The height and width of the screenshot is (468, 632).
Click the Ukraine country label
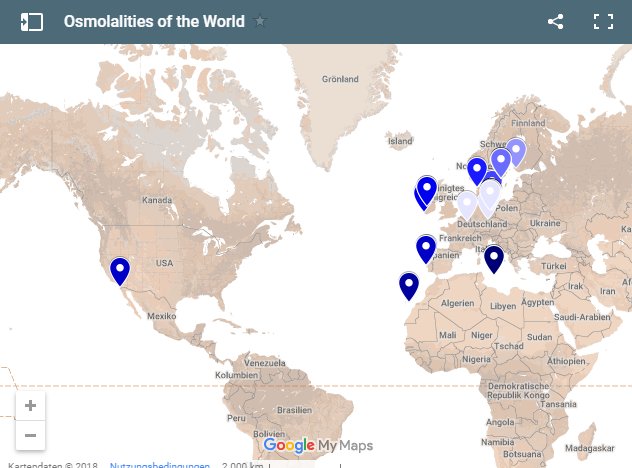click(545, 223)
